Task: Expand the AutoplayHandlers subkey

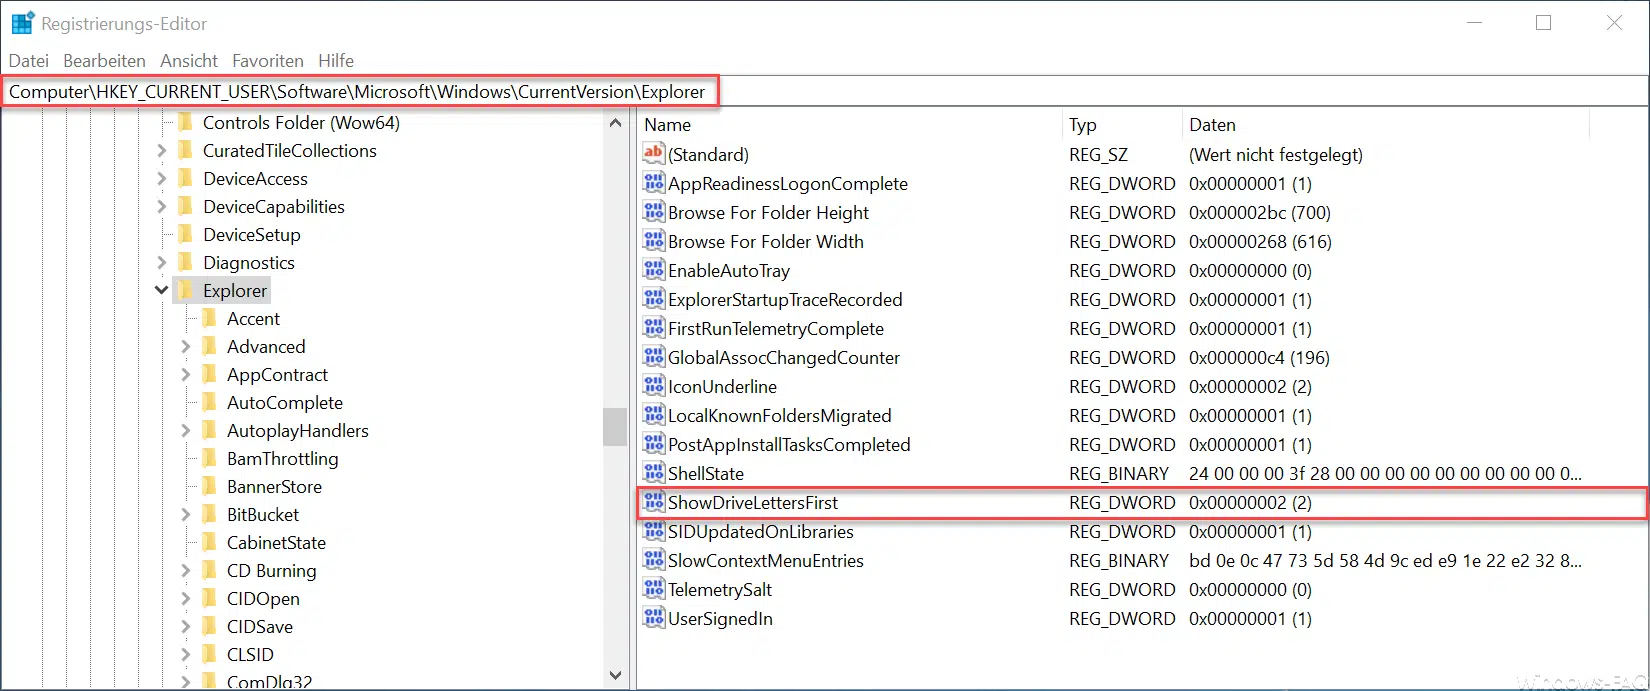Action: tap(186, 430)
